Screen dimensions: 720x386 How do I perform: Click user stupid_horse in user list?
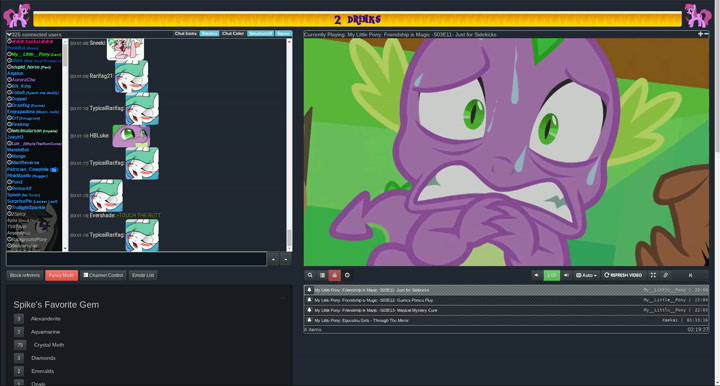pos(26,67)
